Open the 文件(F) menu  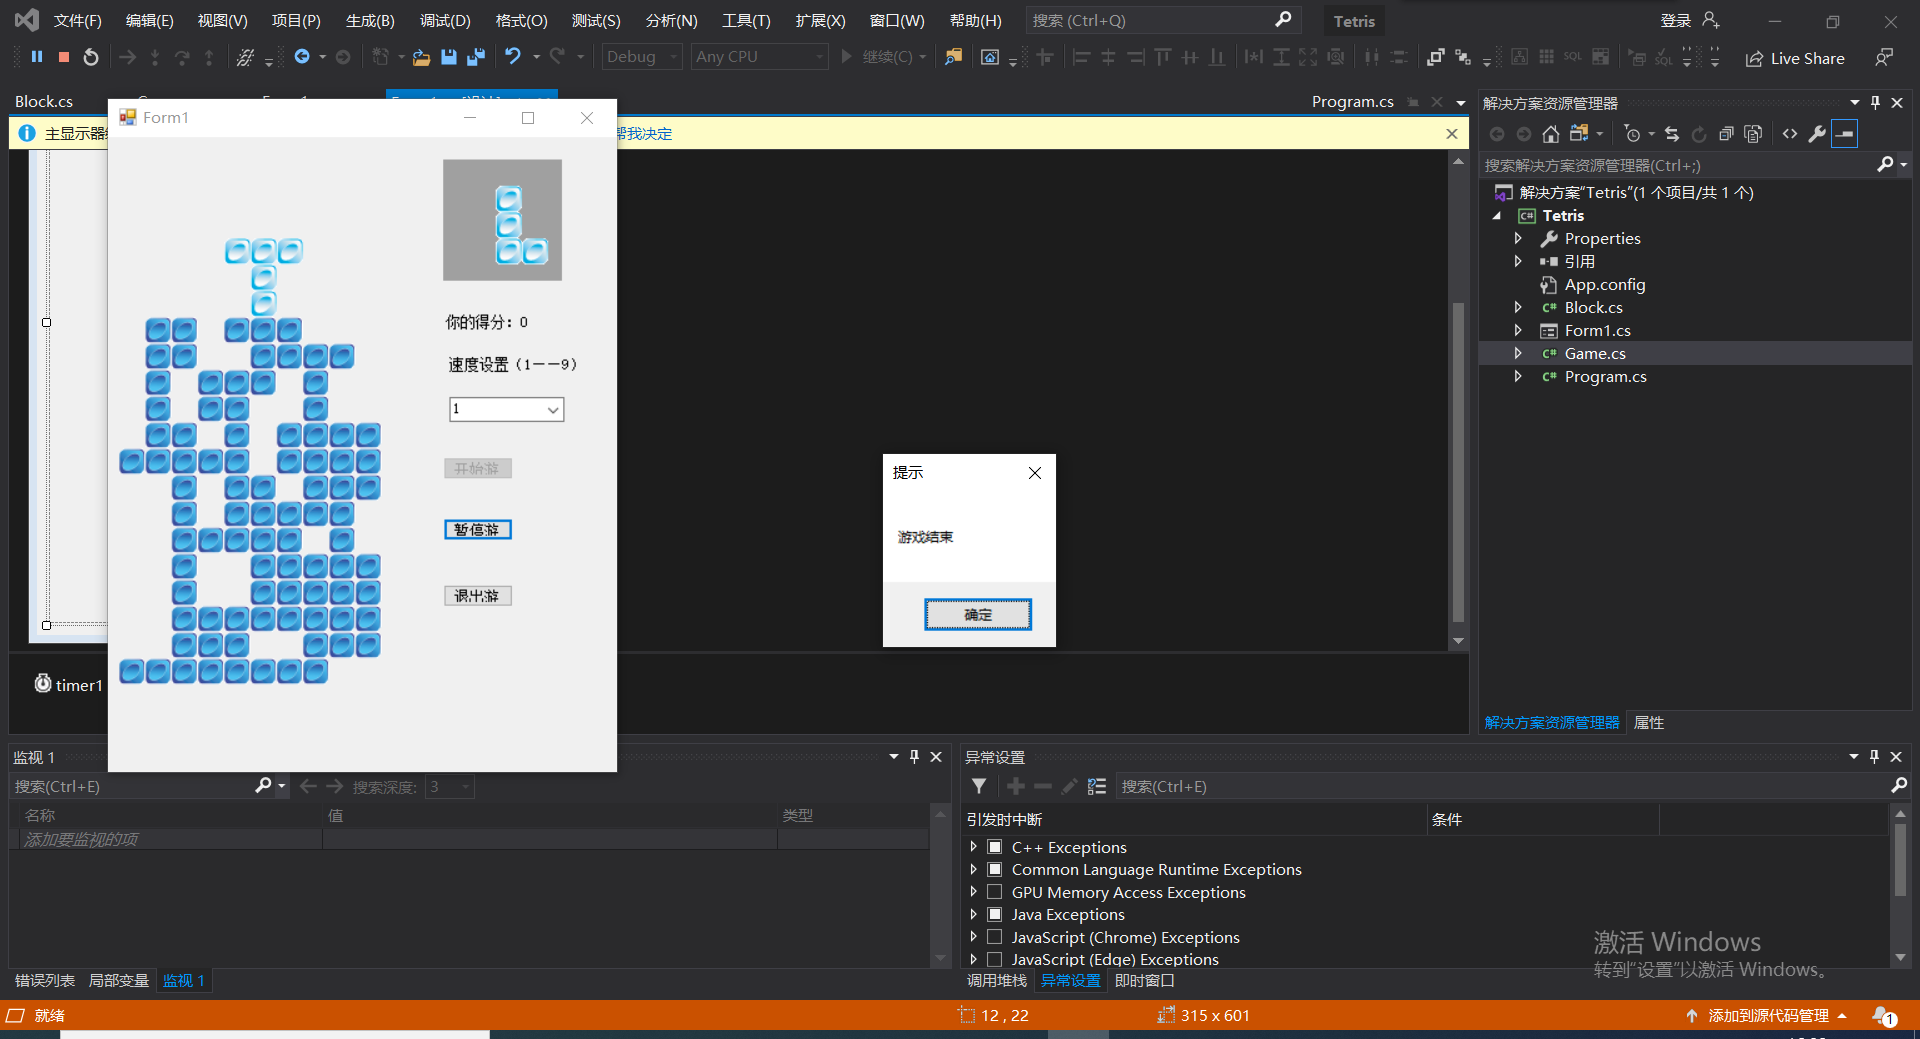click(x=78, y=20)
